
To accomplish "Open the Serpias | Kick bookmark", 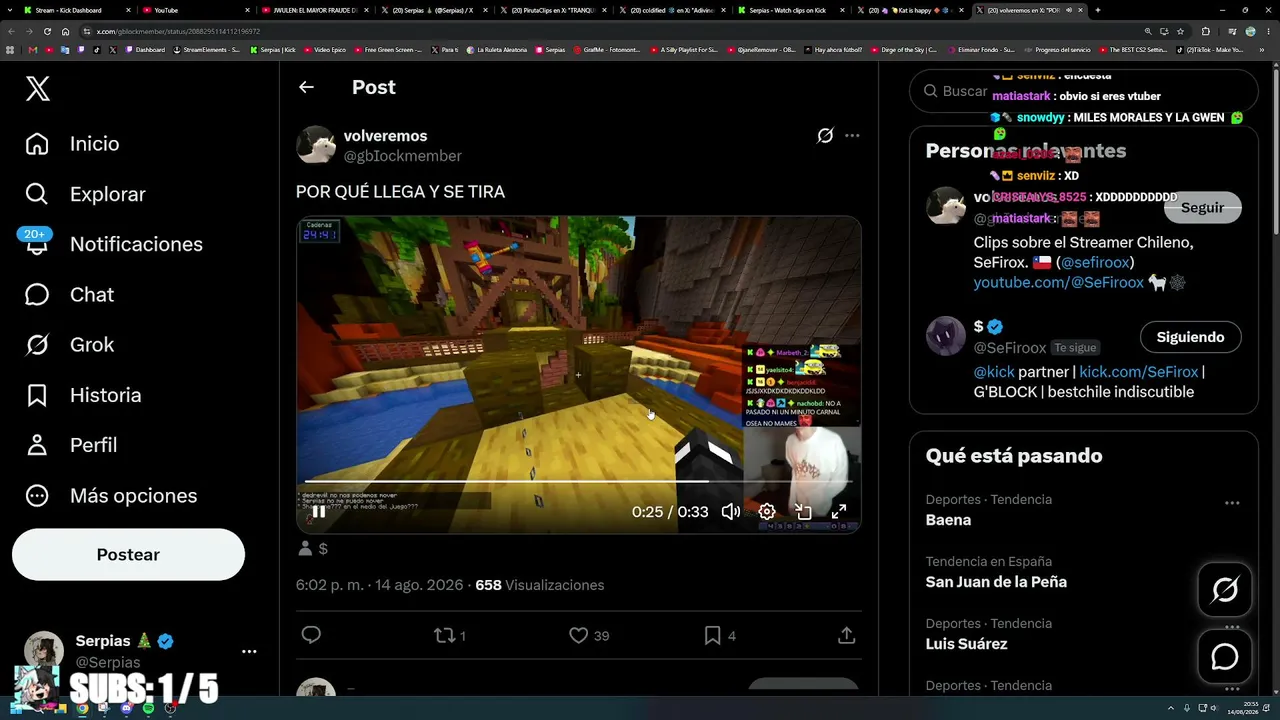I will click(x=273, y=49).
